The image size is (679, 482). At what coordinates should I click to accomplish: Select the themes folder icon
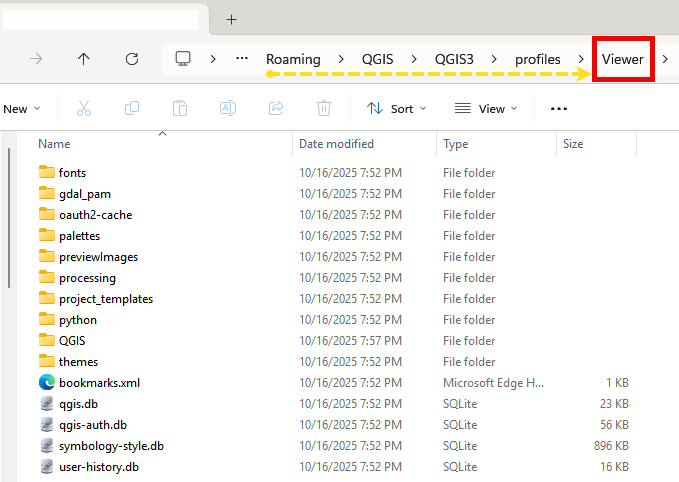tap(47, 361)
